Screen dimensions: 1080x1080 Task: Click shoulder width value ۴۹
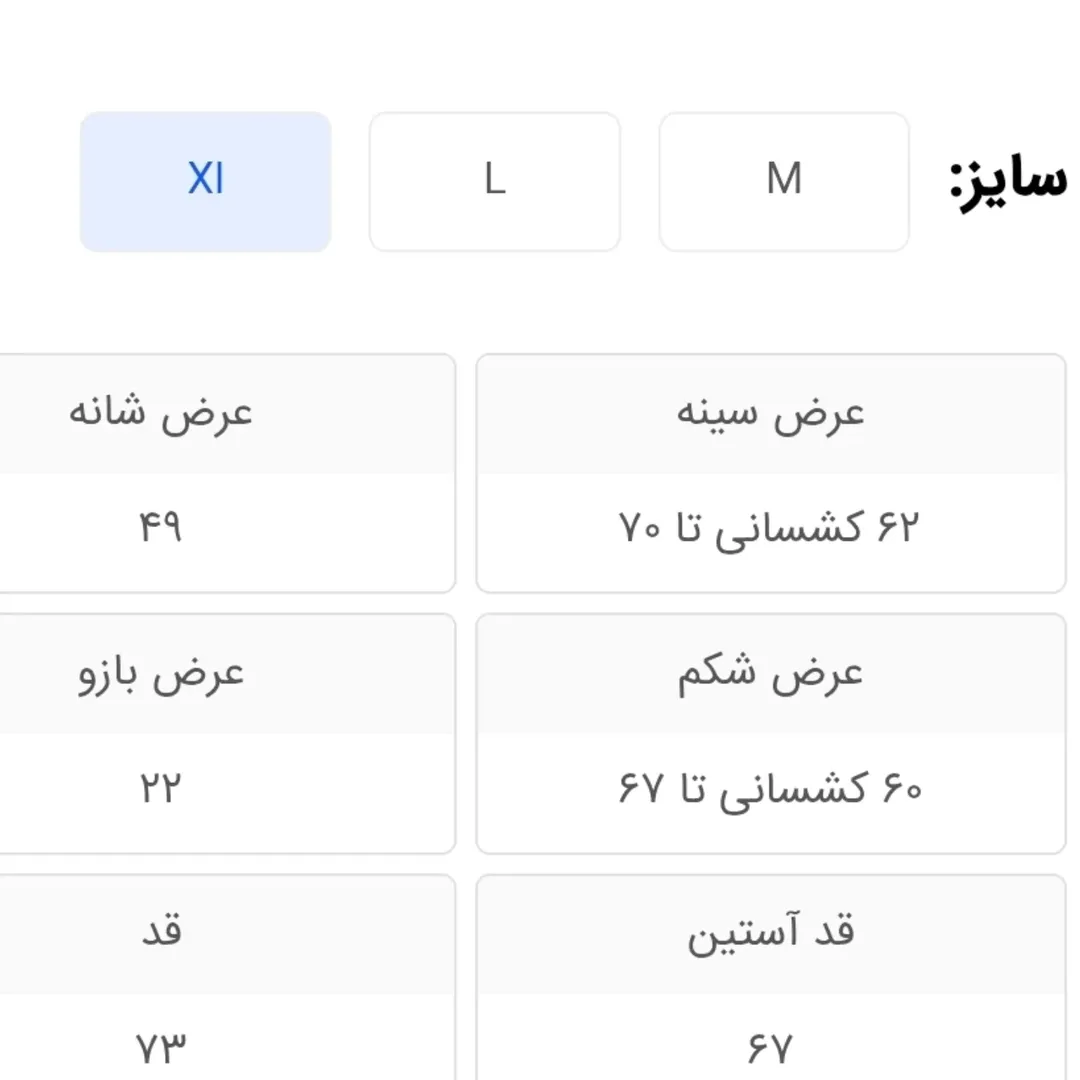161,527
